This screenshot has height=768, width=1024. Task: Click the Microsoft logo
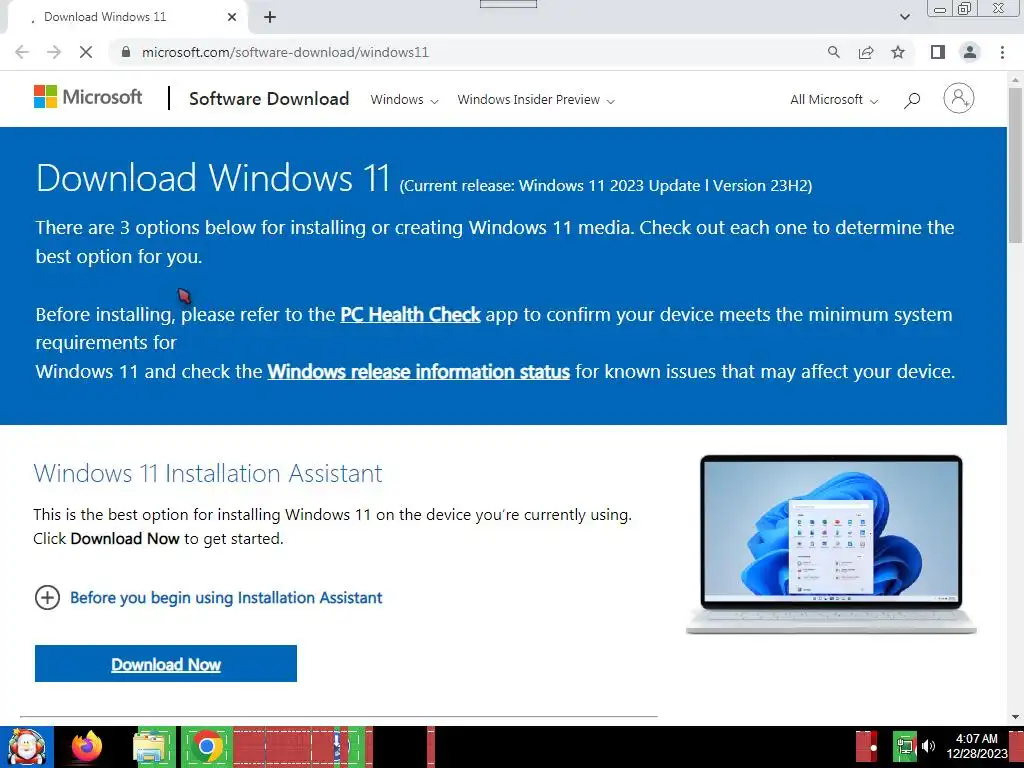click(88, 97)
